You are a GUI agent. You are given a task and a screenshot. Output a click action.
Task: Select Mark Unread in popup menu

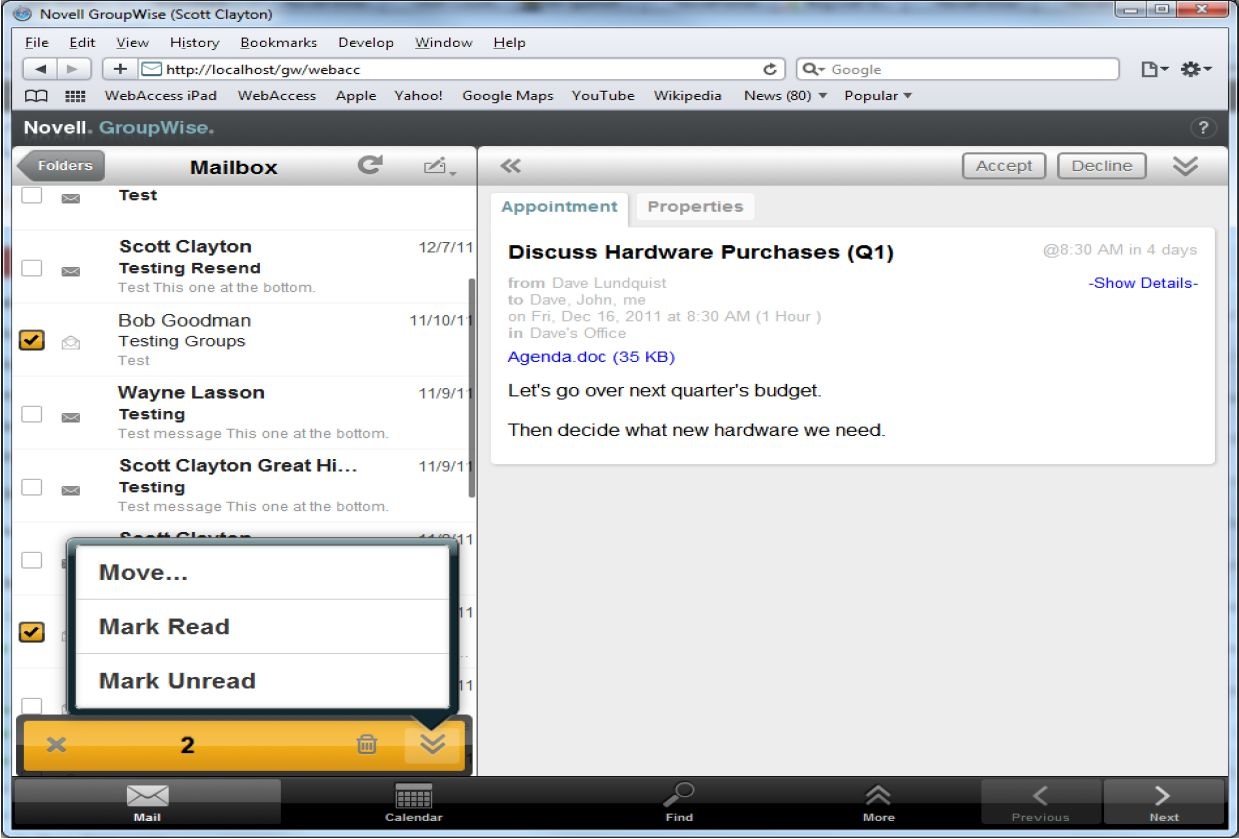coord(262,681)
